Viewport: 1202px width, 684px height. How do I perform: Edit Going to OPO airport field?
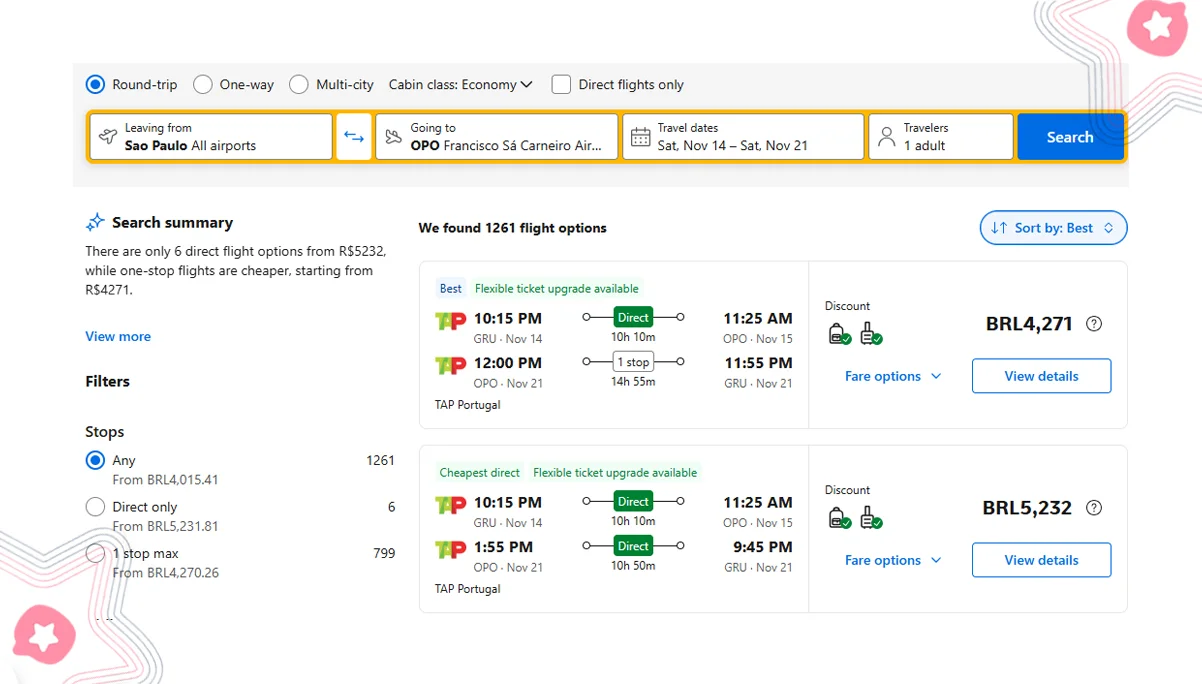pyautogui.click(x=497, y=137)
